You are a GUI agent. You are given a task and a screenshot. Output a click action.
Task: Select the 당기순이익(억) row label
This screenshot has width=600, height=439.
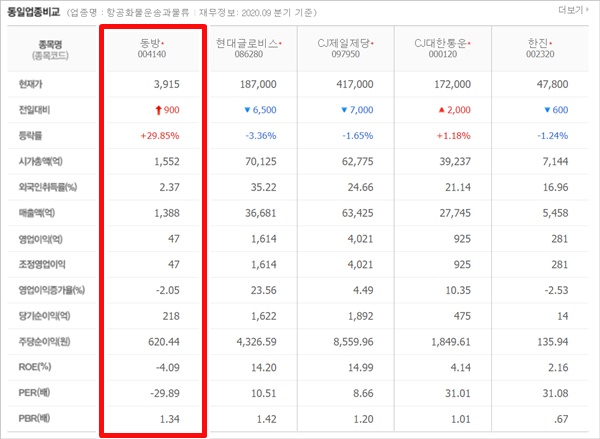tap(44, 316)
